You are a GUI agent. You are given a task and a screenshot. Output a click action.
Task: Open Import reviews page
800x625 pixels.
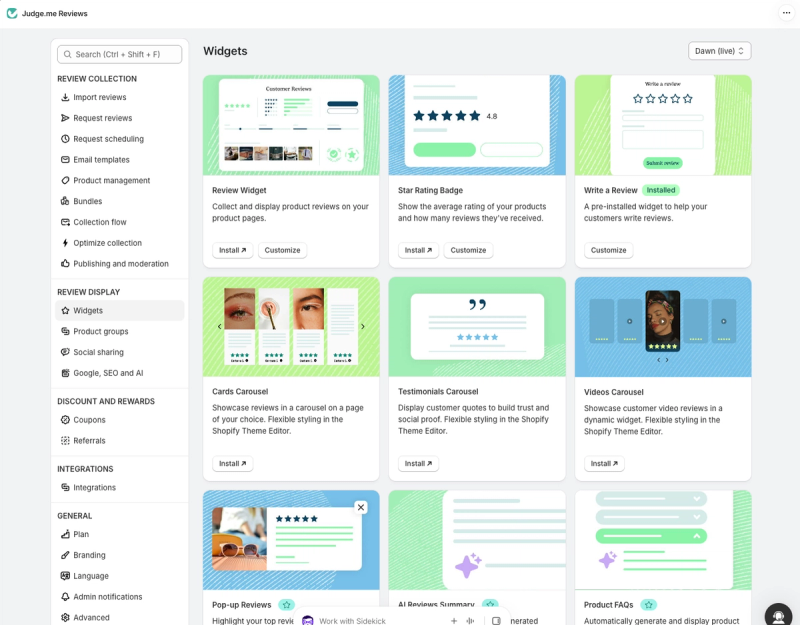coord(99,97)
